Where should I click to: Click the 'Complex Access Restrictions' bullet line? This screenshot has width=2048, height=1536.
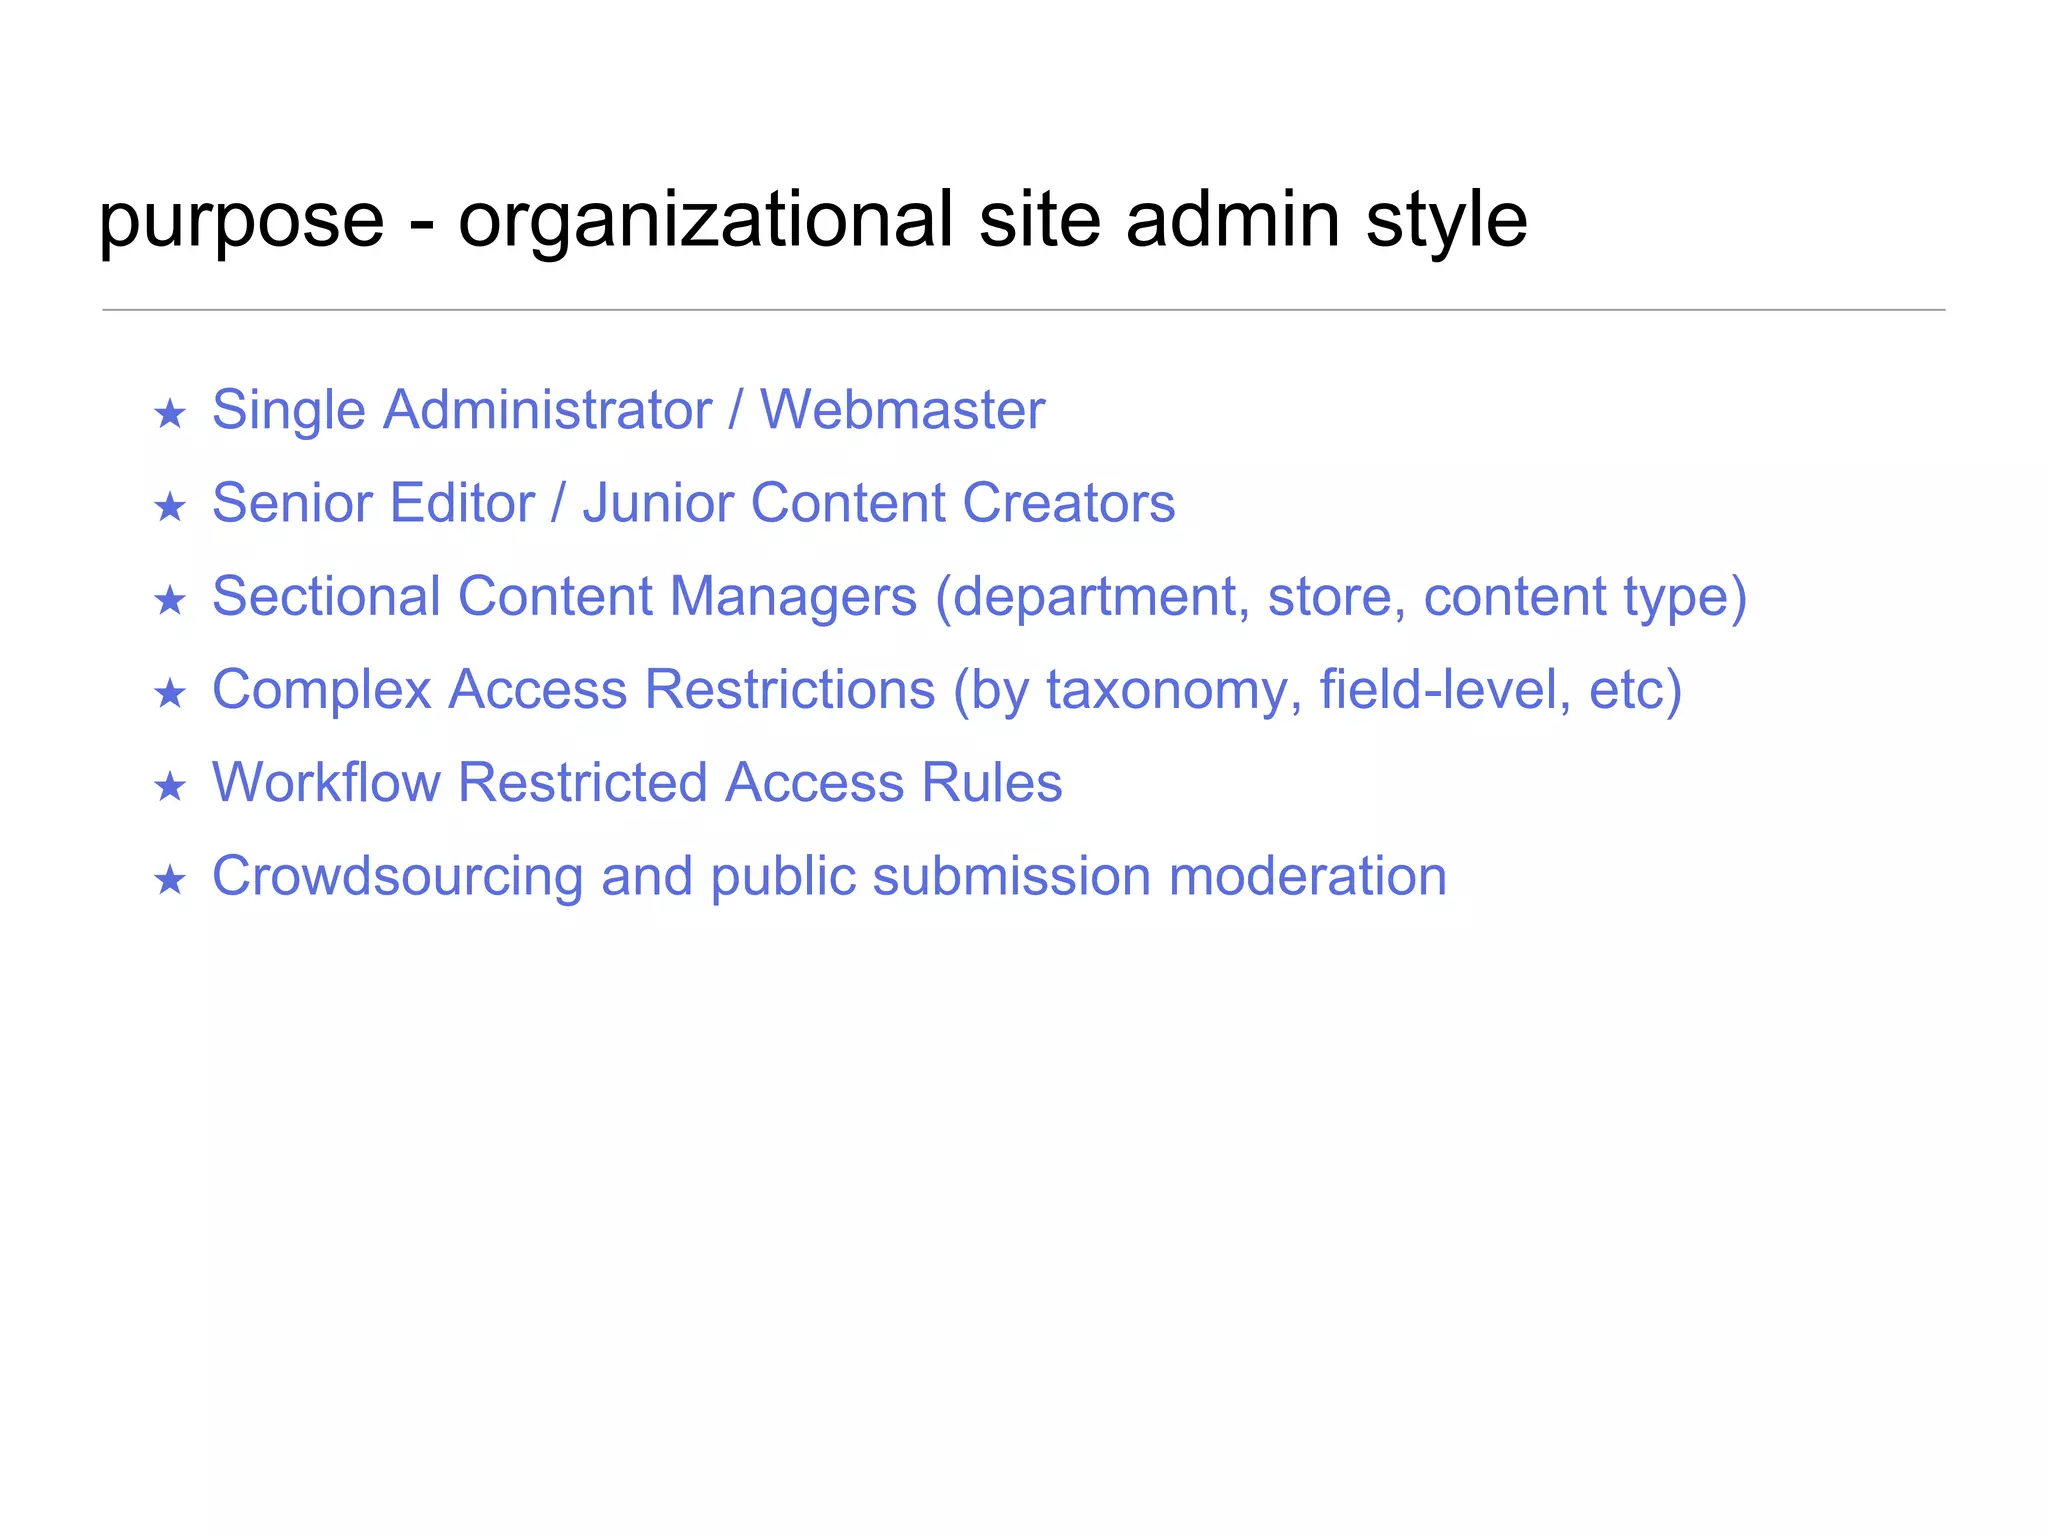coord(947,690)
